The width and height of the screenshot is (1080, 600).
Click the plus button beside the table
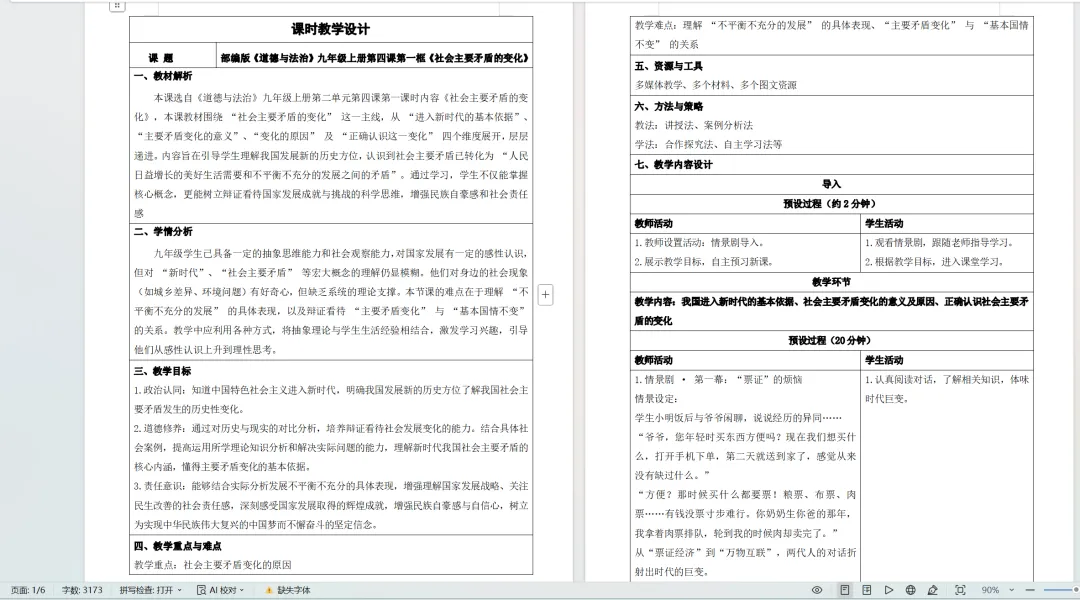(x=545, y=295)
